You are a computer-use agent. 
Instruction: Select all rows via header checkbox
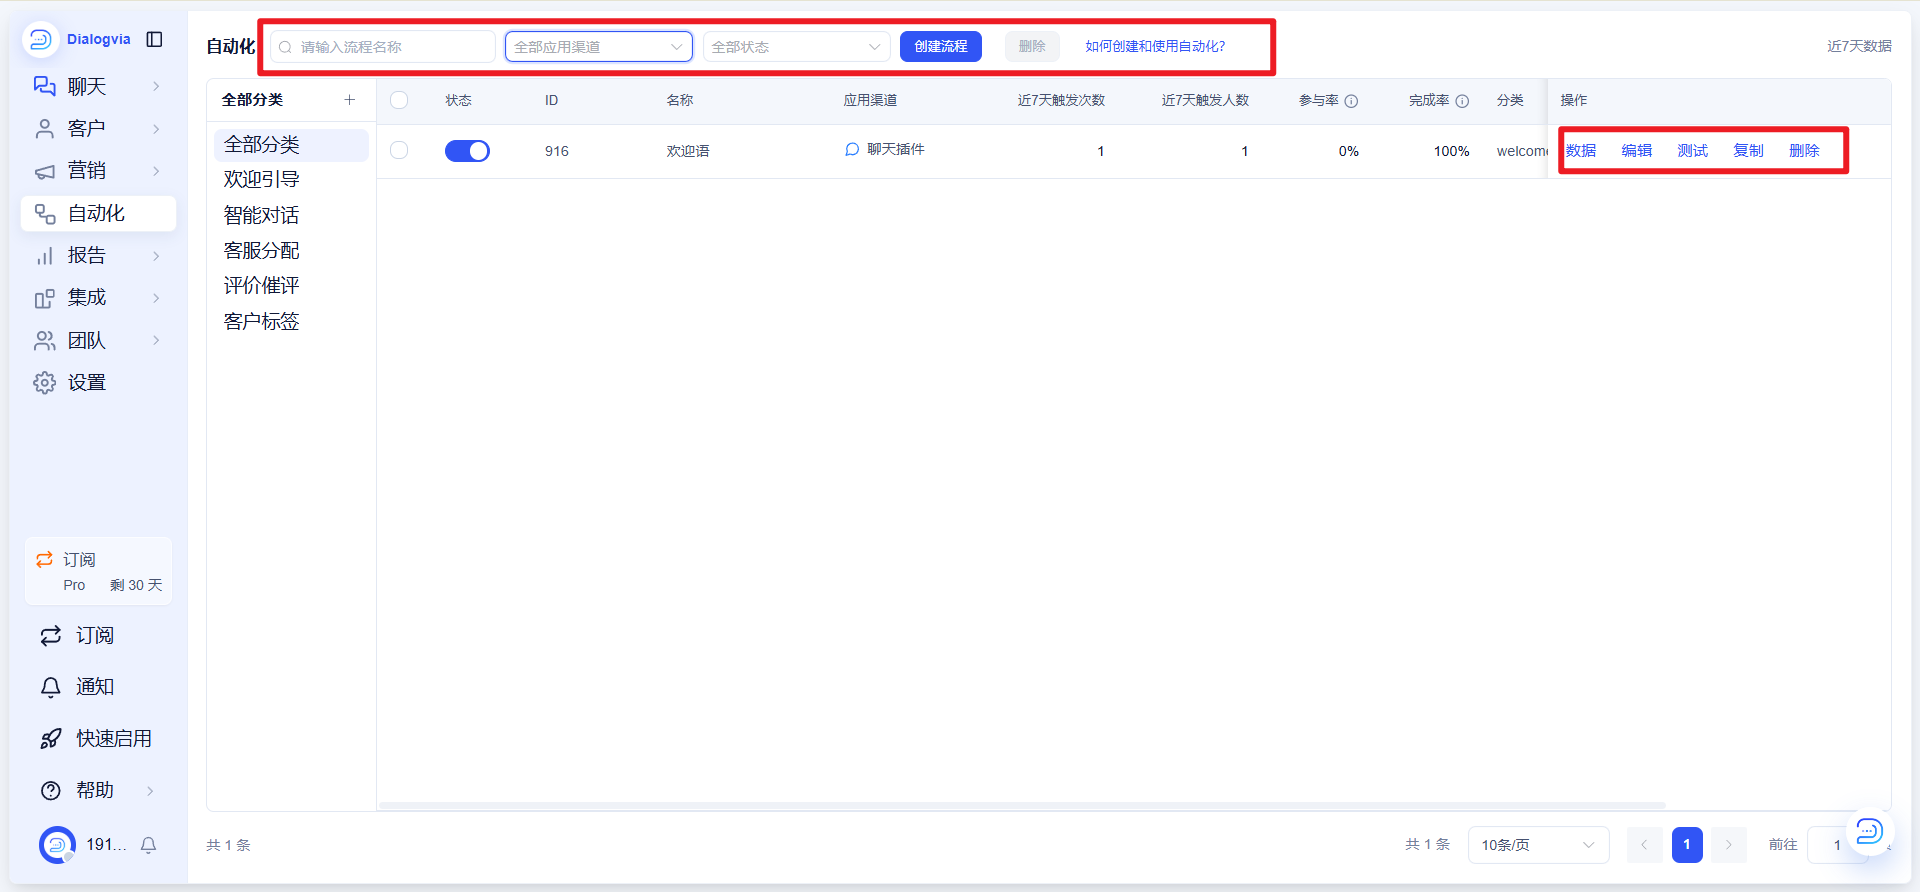coord(399,100)
